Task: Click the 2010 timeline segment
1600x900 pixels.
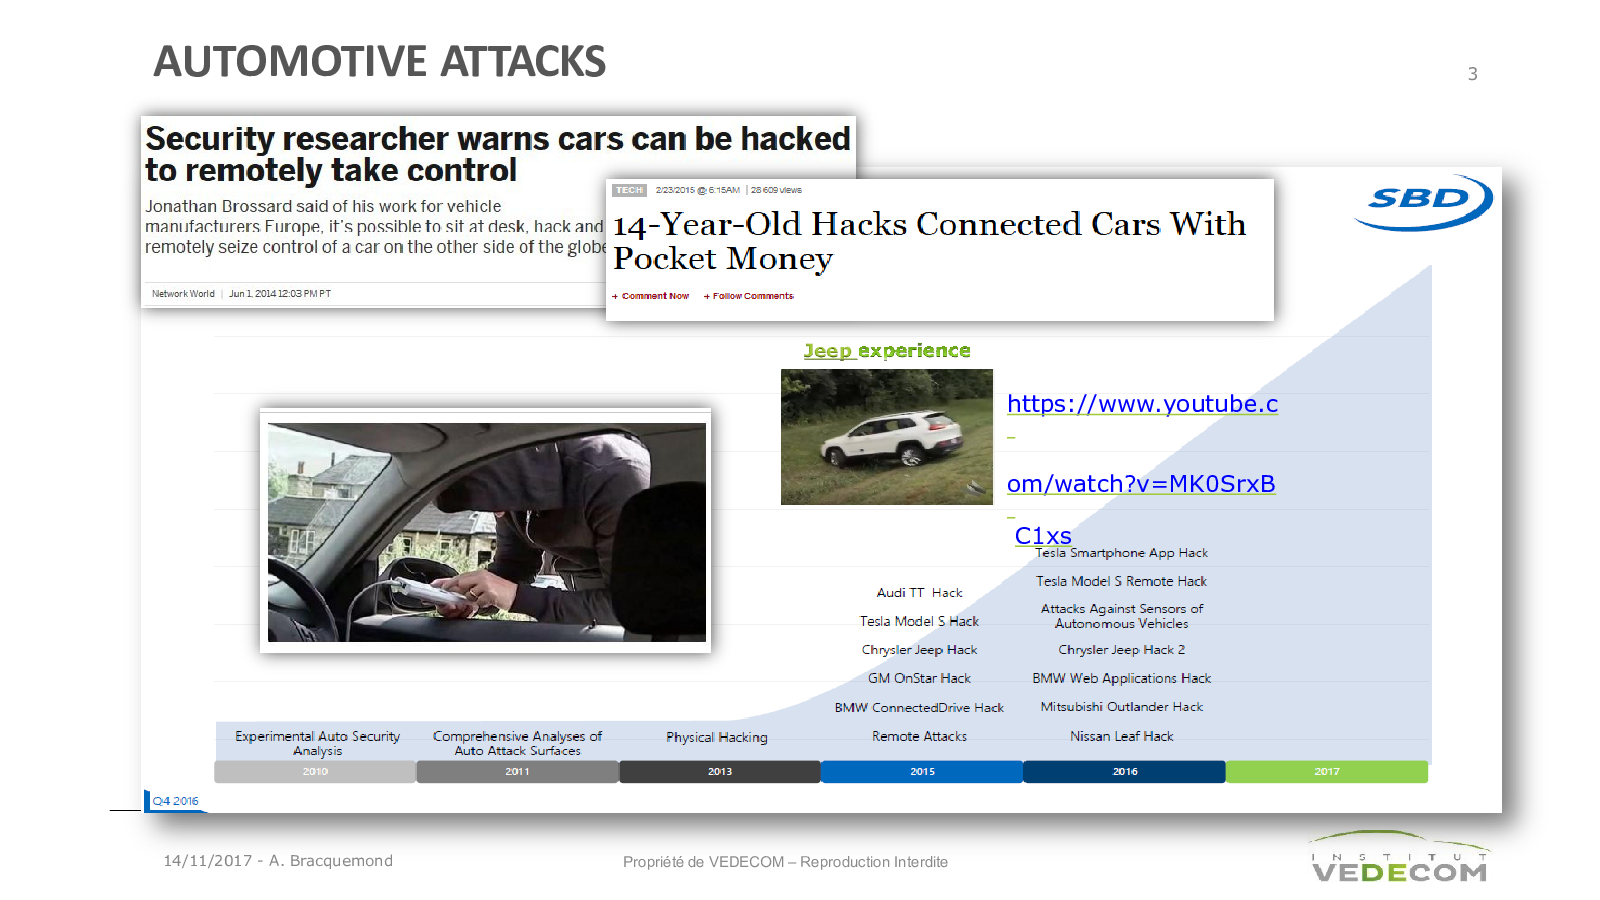Action: tap(315, 772)
